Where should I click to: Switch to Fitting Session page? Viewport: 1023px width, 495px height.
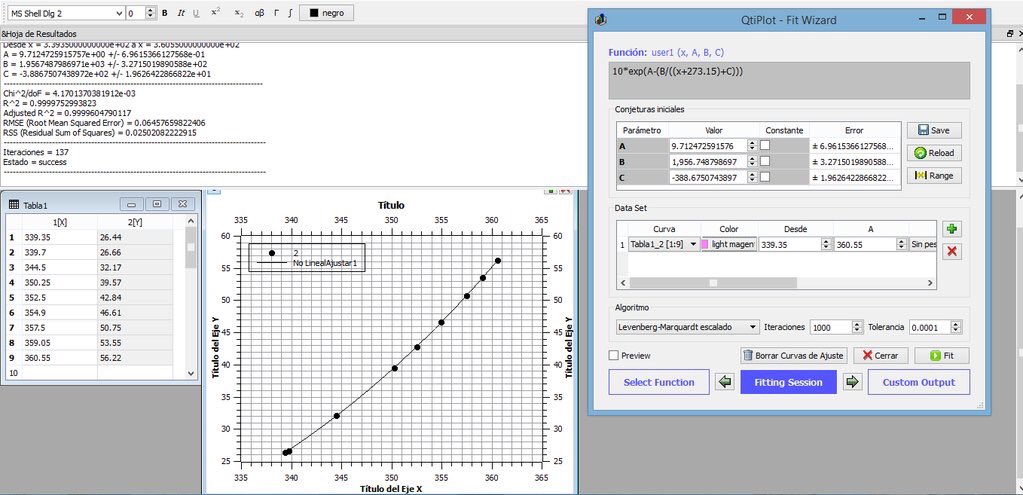788,382
